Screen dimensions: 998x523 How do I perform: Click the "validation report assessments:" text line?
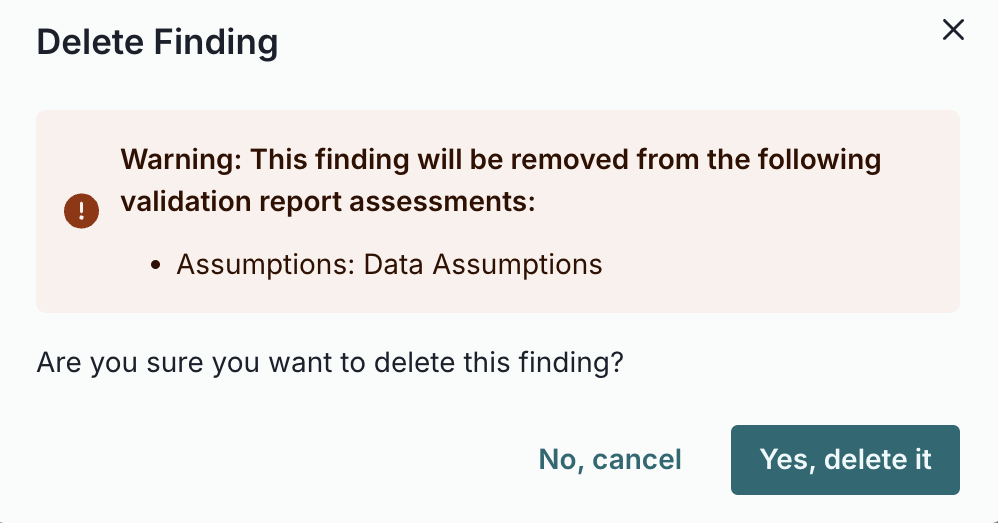click(x=328, y=201)
